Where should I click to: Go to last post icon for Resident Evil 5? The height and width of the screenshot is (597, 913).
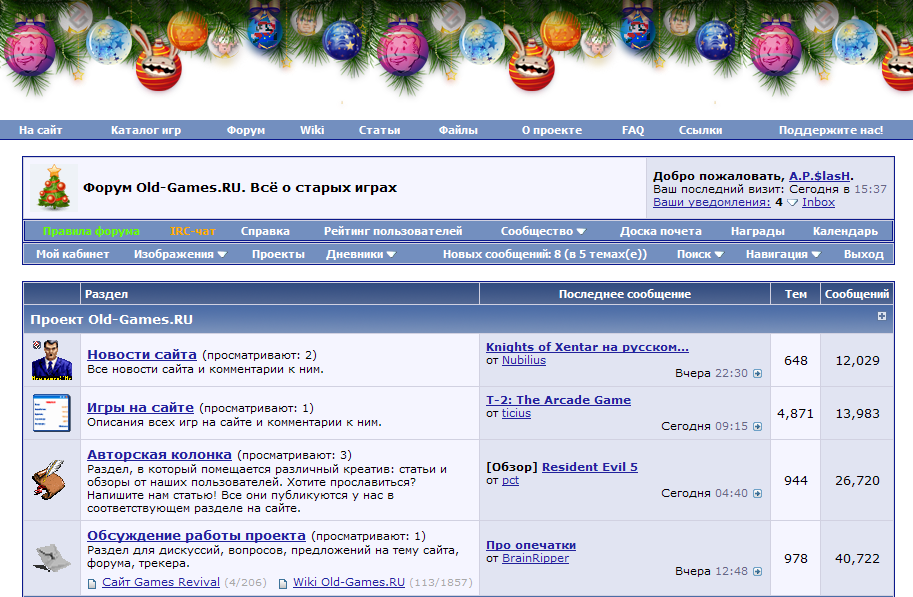pos(757,493)
